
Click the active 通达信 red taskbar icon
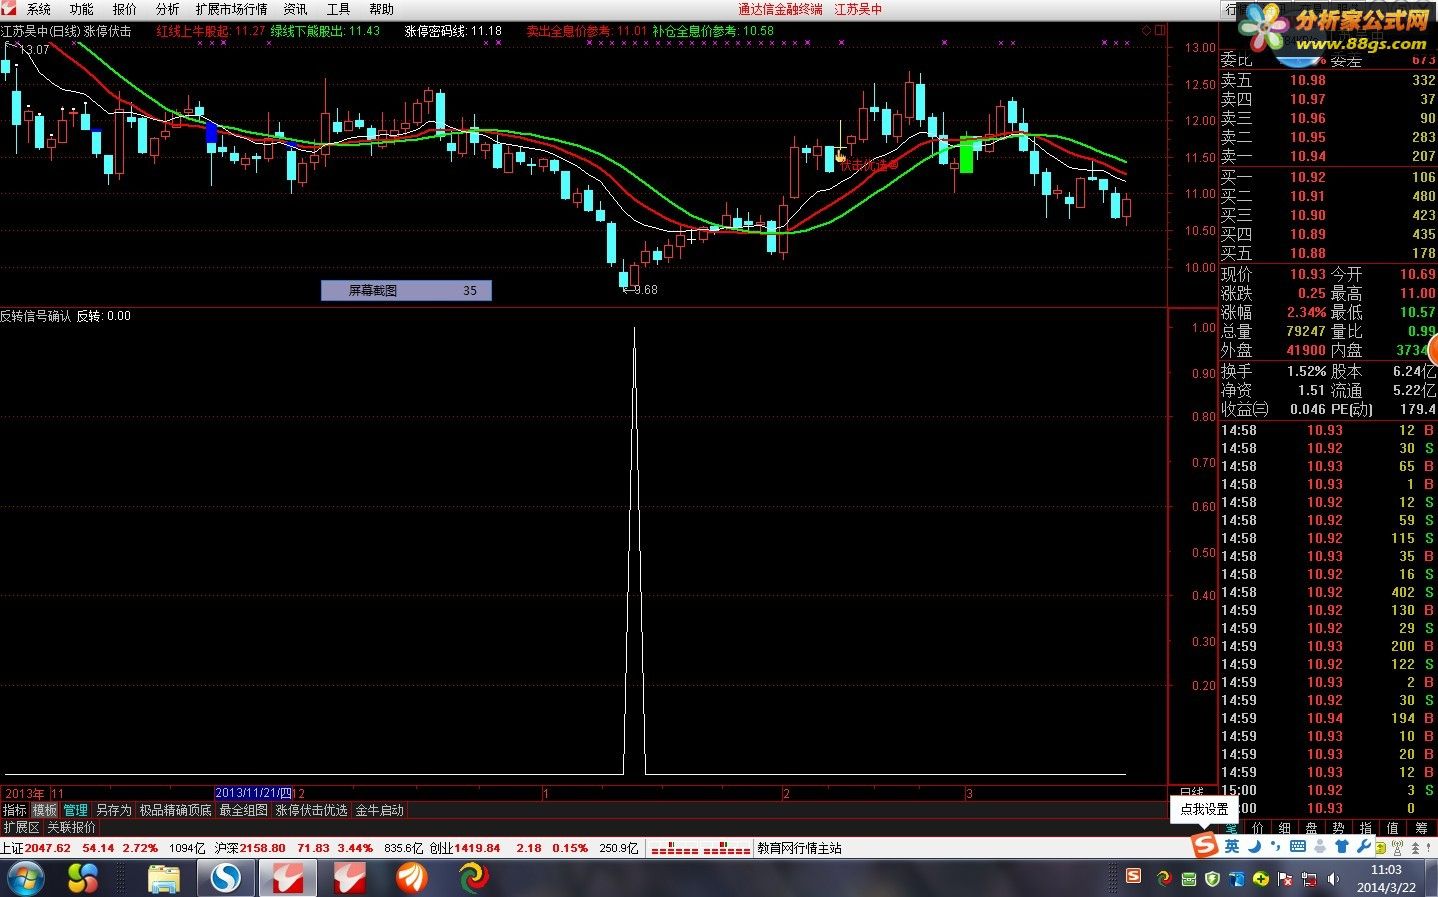[289, 878]
